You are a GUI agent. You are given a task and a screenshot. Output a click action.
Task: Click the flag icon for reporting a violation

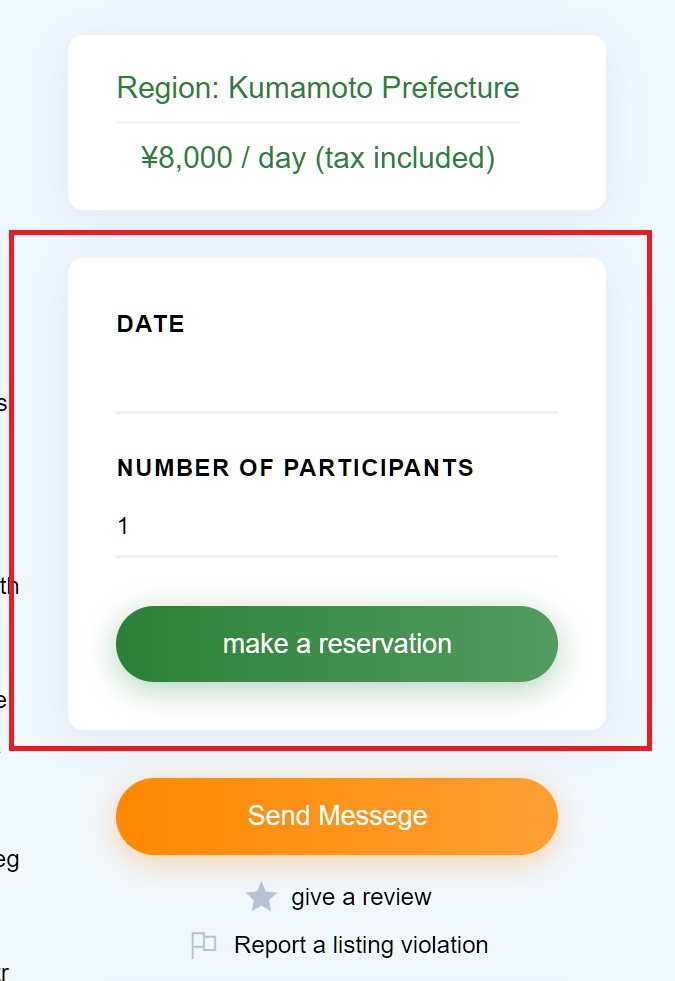[x=203, y=945]
